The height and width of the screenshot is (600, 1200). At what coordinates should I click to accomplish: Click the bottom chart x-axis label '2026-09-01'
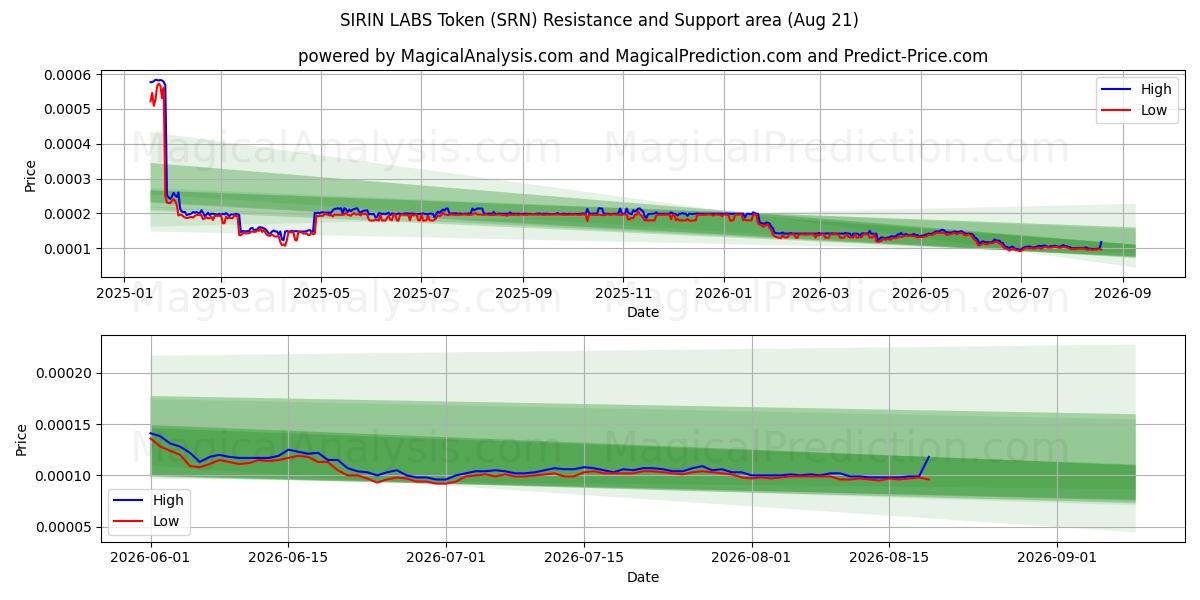click(1057, 559)
